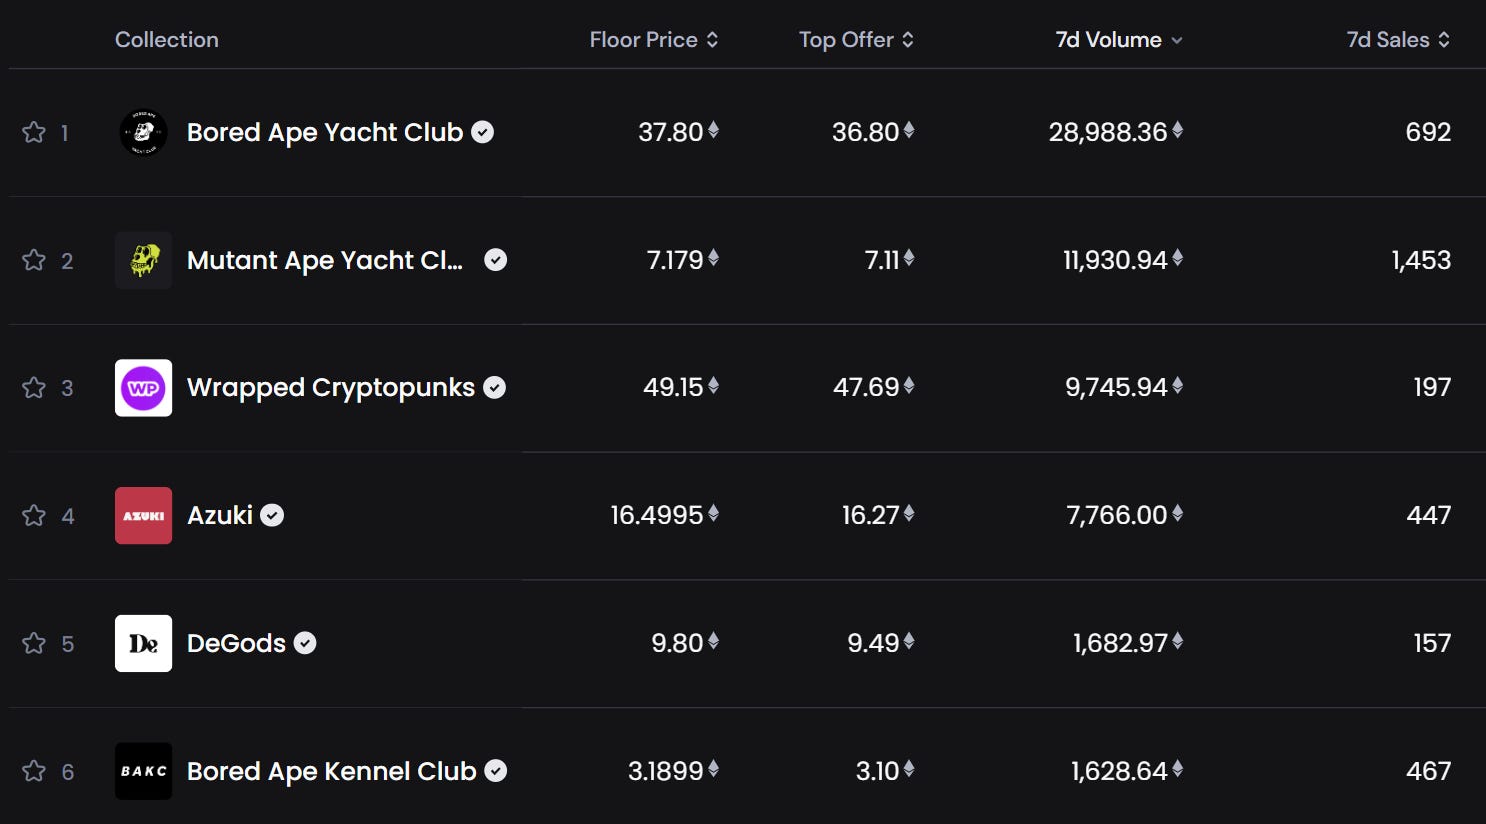Click Azuki's verified checkmark badge
This screenshot has width=1486, height=824.
[272, 515]
